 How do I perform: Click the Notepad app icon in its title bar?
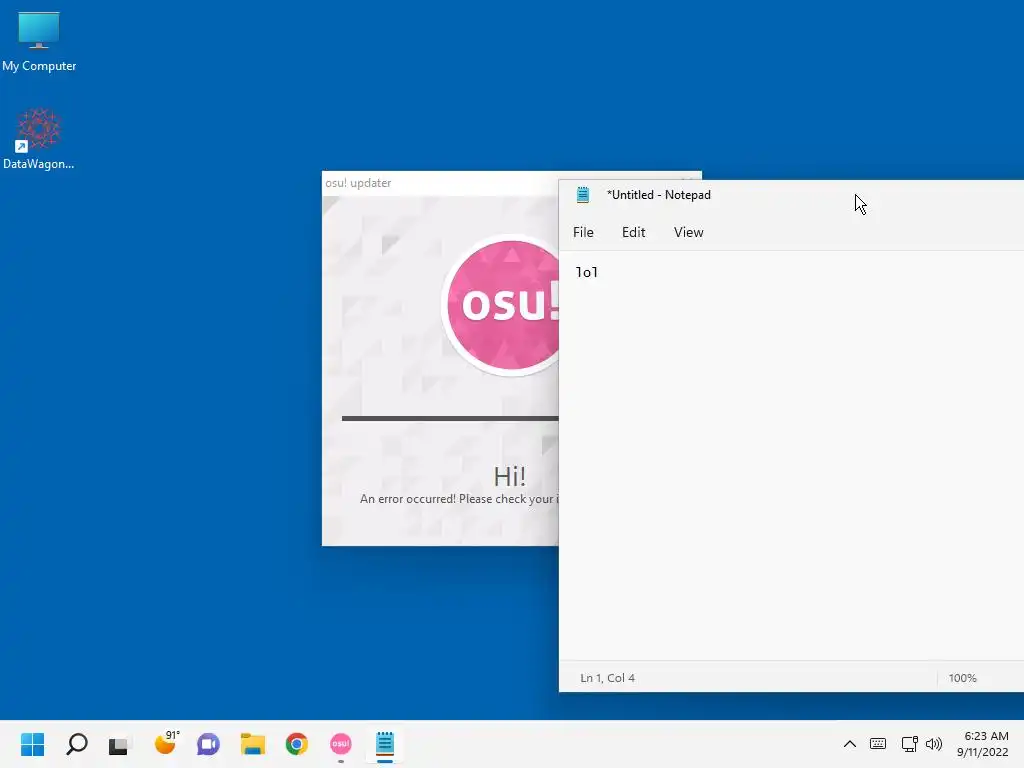click(583, 195)
